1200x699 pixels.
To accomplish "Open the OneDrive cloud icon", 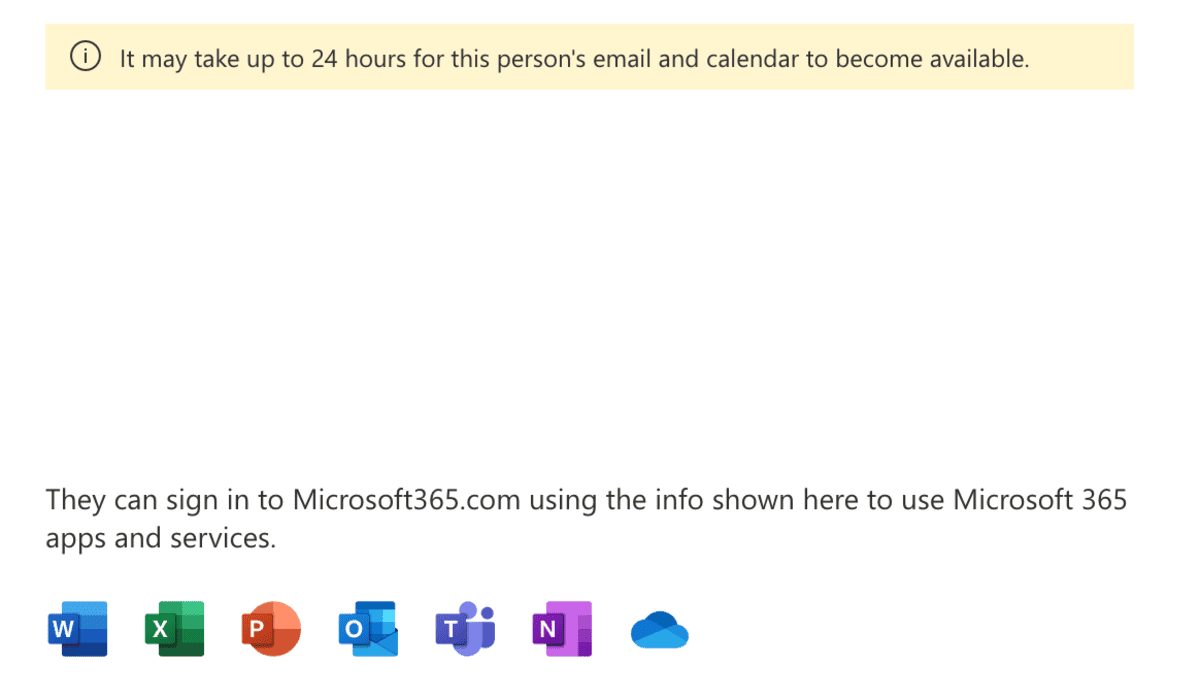I will 658,628.
